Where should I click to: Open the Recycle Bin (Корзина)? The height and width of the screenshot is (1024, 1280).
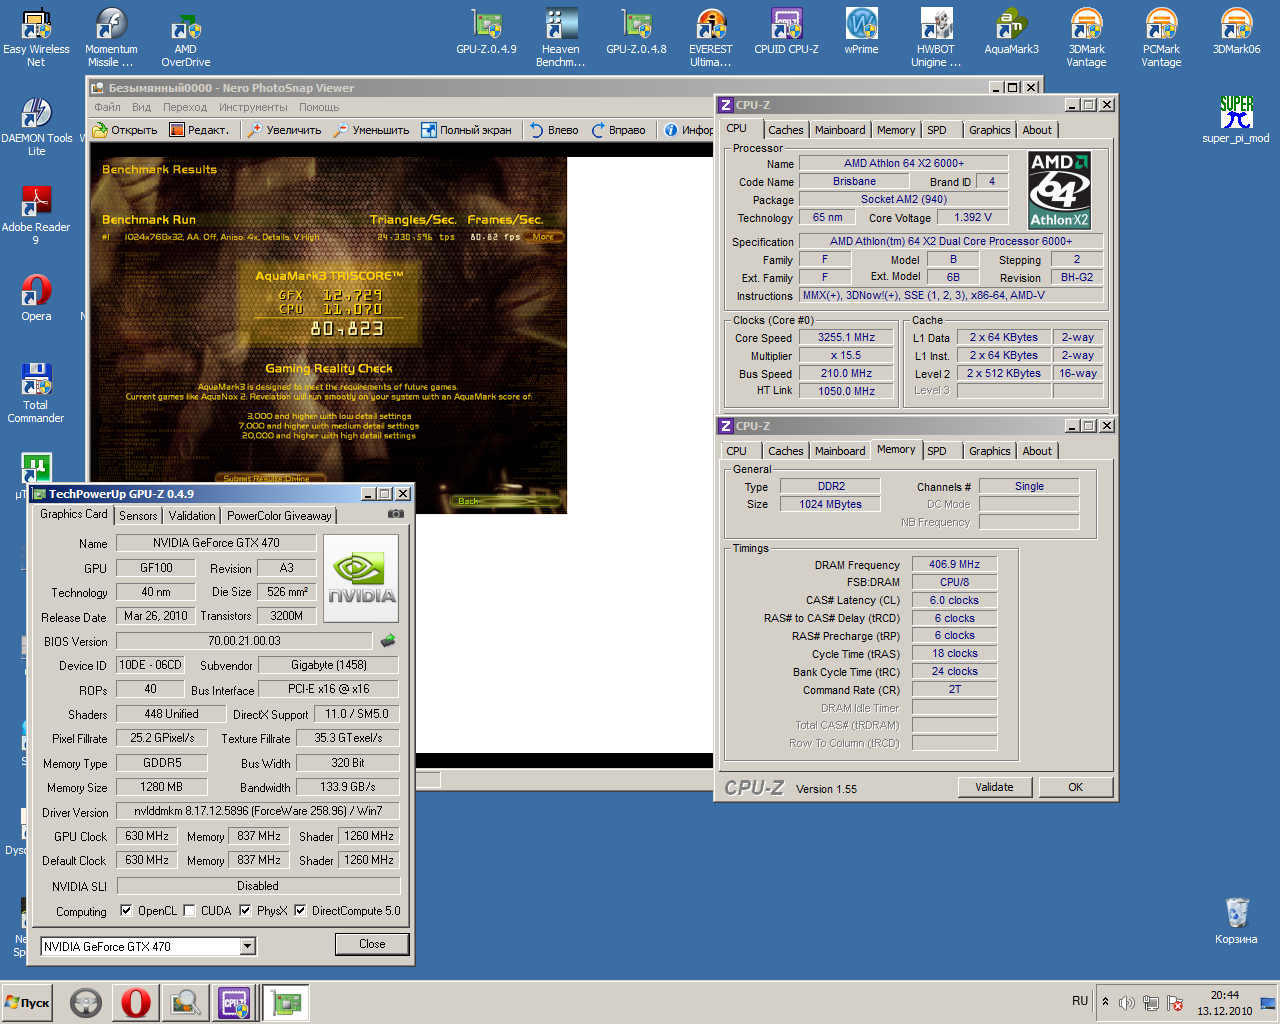tap(1236, 921)
